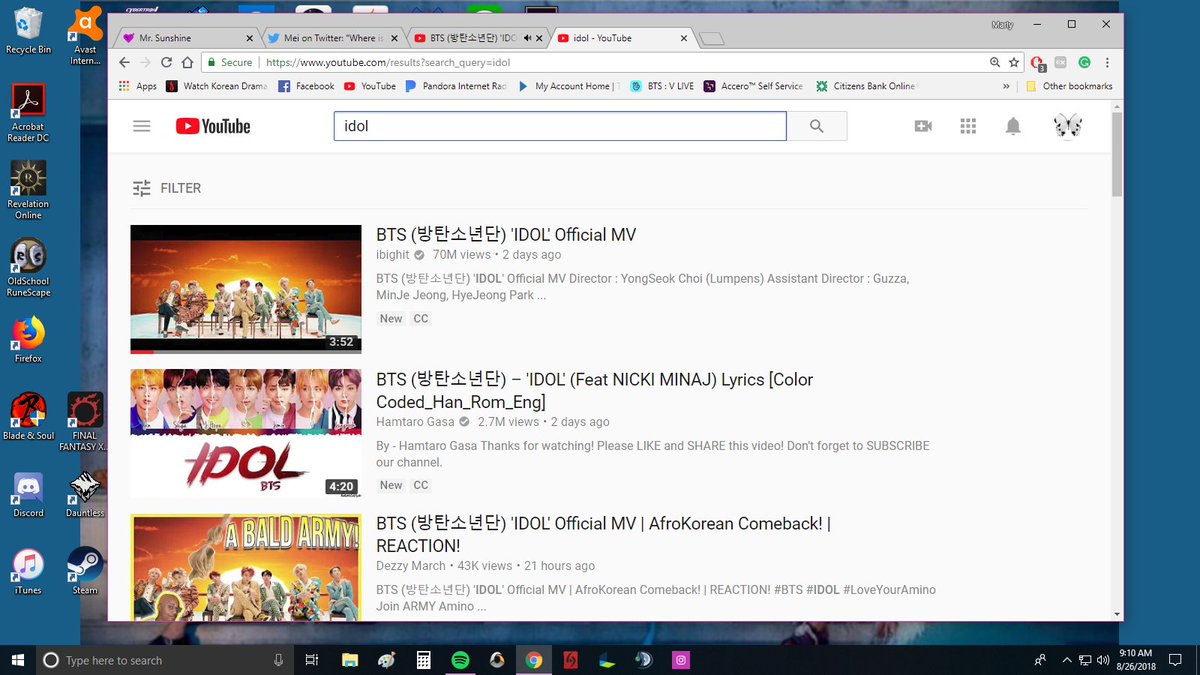Show hidden system tray icons
This screenshot has width=1200, height=675.
pos(1066,660)
